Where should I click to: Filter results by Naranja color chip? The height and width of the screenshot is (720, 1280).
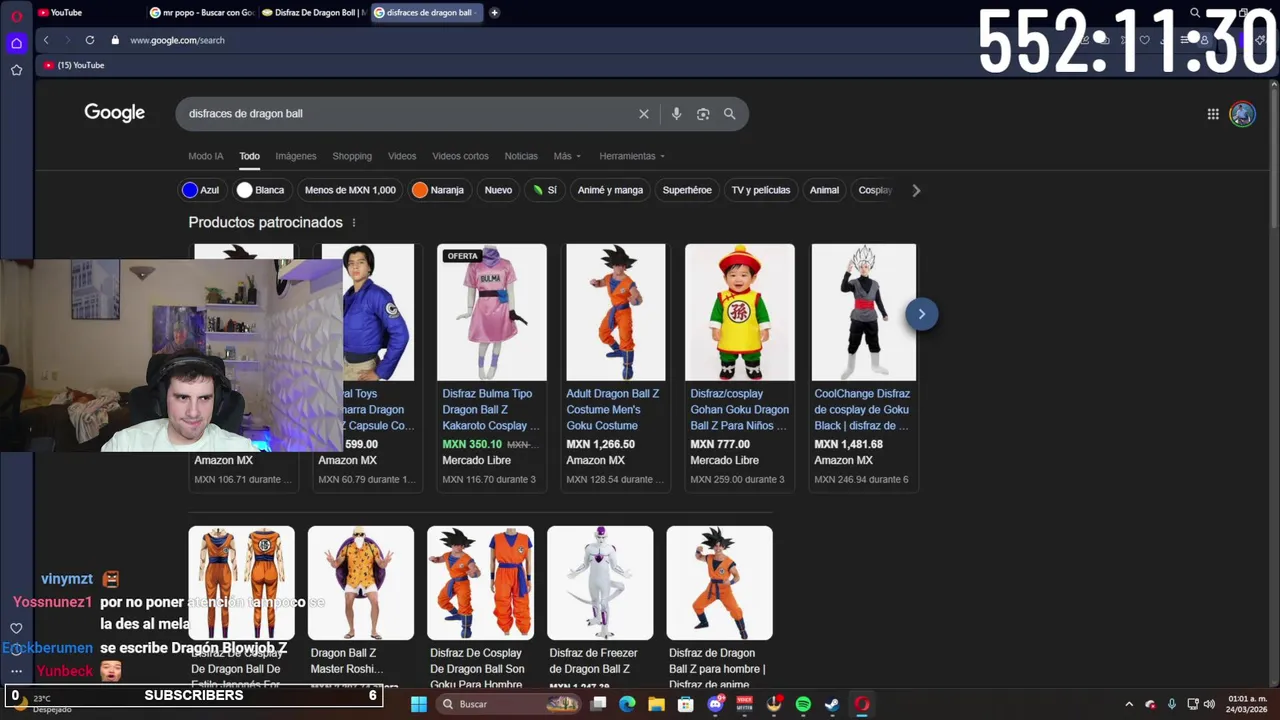click(438, 190)
